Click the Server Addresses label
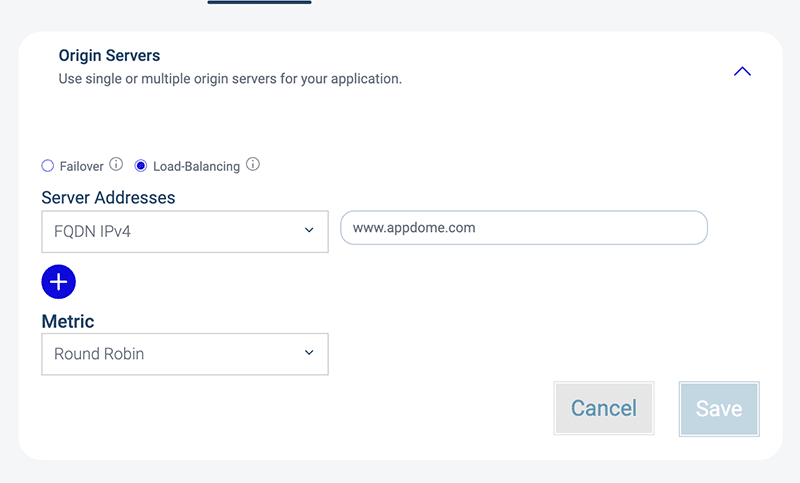Viewport: 800px width, 483px height. (x=108, y=198)
